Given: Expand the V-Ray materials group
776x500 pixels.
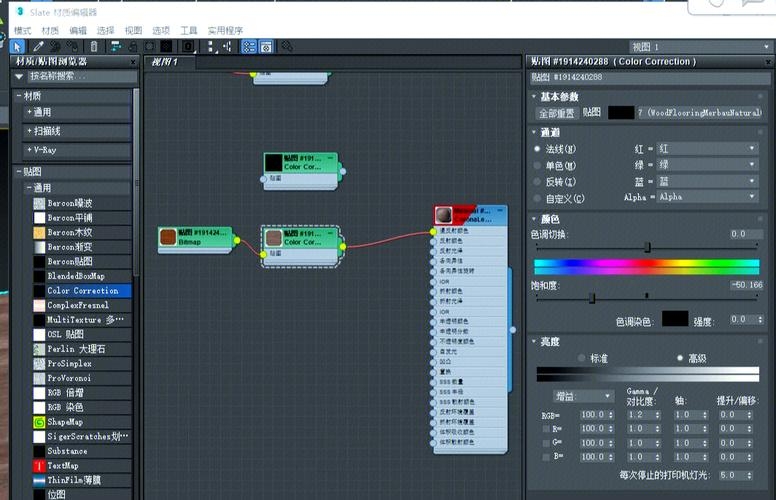Looking at the screenshot, I should click(30, 150).
